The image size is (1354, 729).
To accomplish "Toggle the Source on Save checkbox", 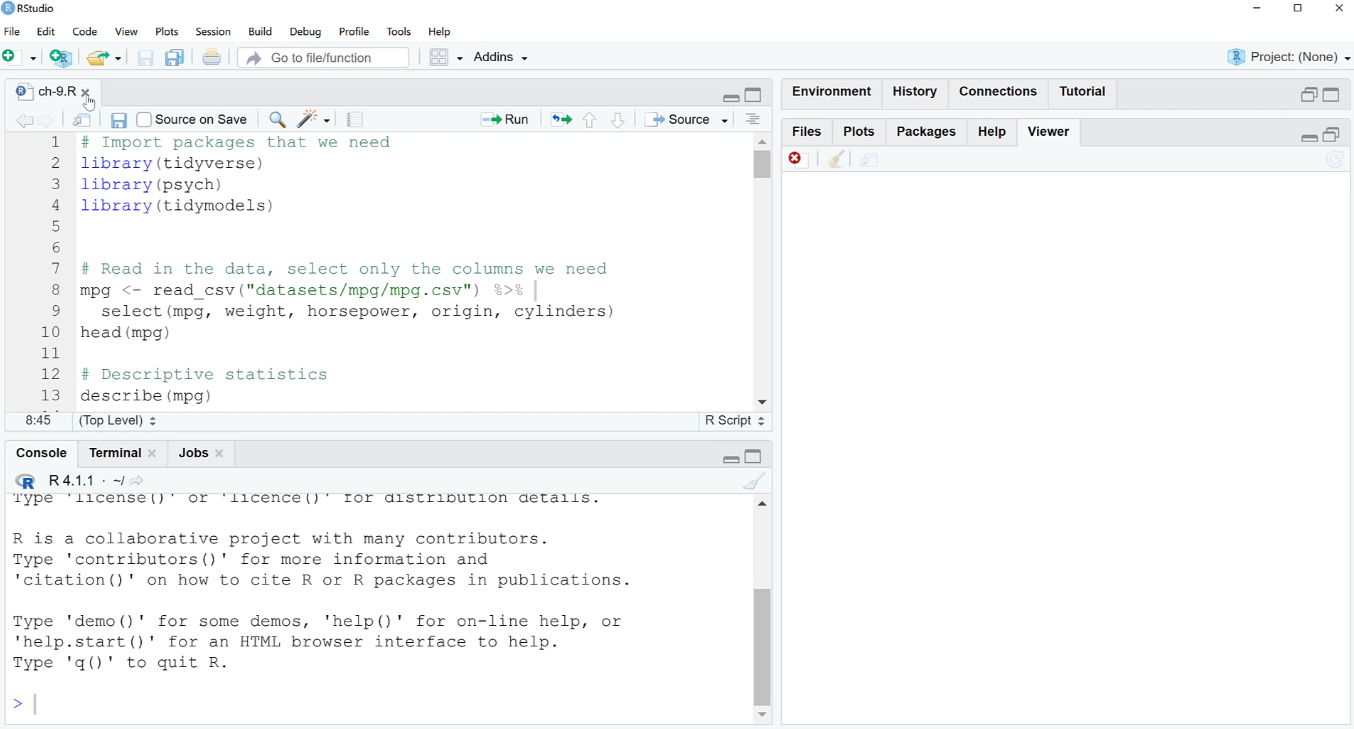I will tap(144, 120).
